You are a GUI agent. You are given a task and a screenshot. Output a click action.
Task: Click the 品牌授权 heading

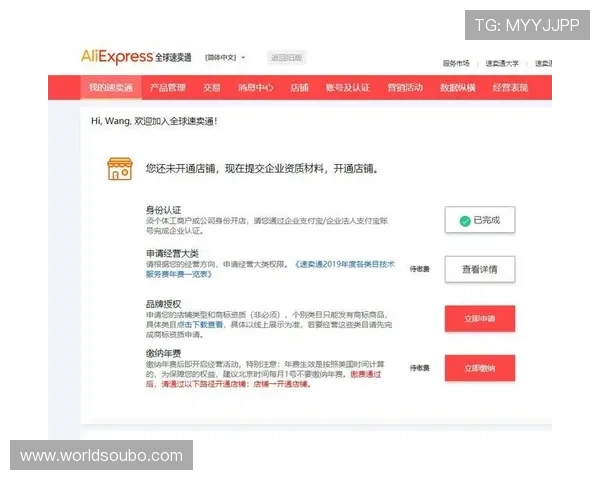tap(163, 304)
